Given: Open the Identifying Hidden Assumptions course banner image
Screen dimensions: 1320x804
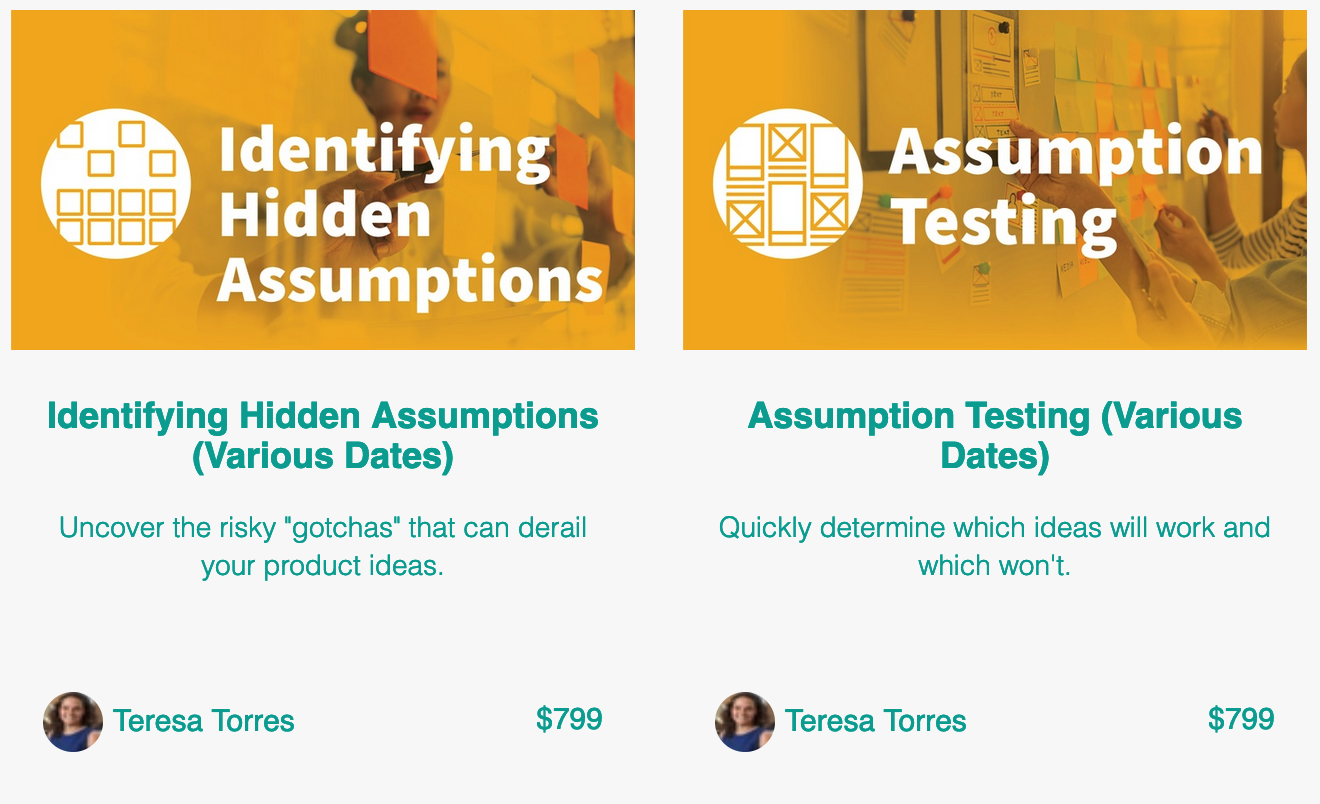Looking at the screenshot, I should coord(323,180).
